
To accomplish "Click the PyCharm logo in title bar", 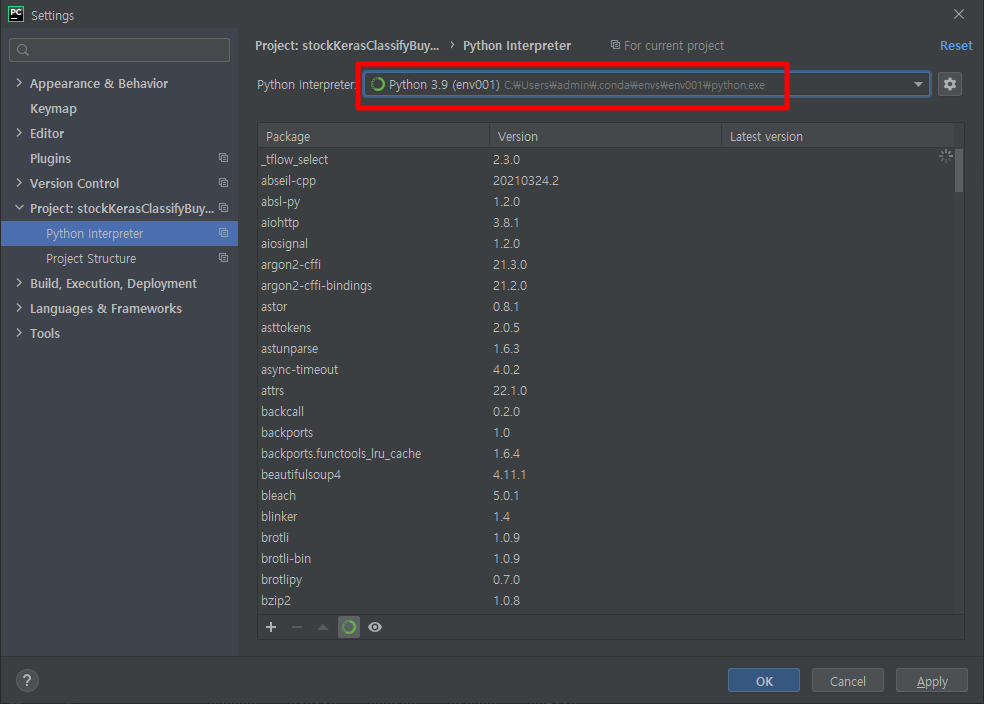I will pos(16,14).
